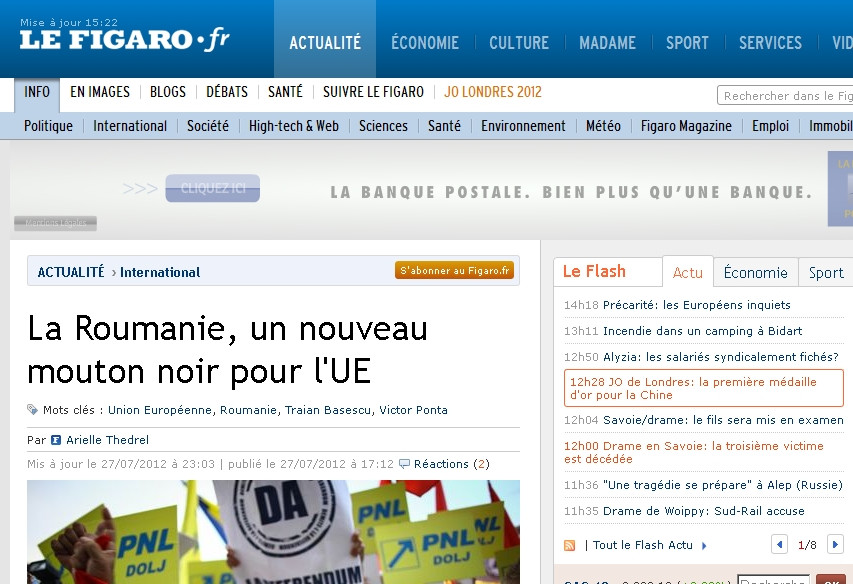Click the S'abonner au Figaro.fr button
Screen dimensions: 853x584
tap(455, 270)
